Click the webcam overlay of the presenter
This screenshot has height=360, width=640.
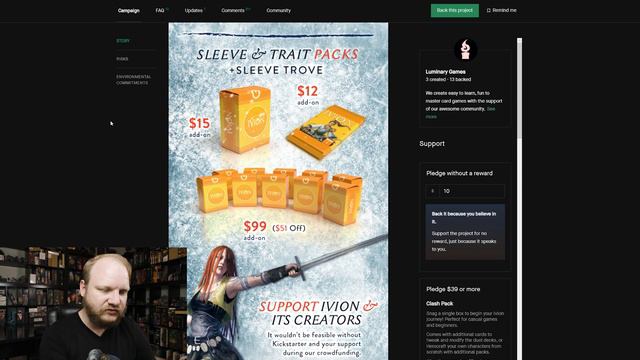93,303
